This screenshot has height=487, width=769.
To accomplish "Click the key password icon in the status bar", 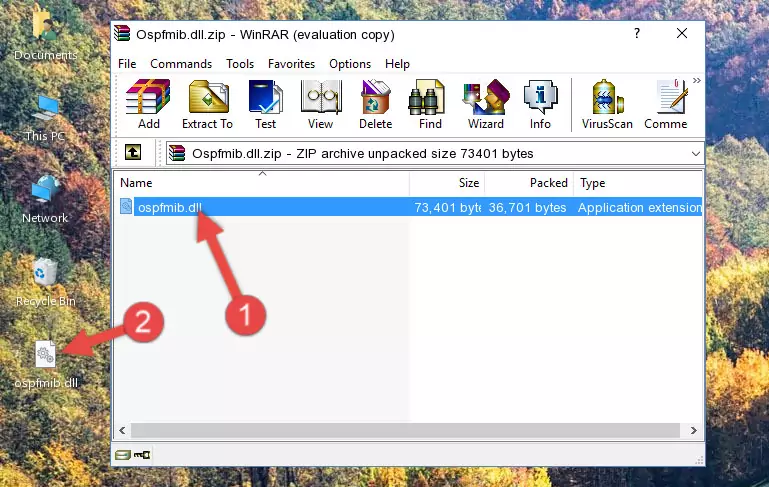I will coord(142,455).
